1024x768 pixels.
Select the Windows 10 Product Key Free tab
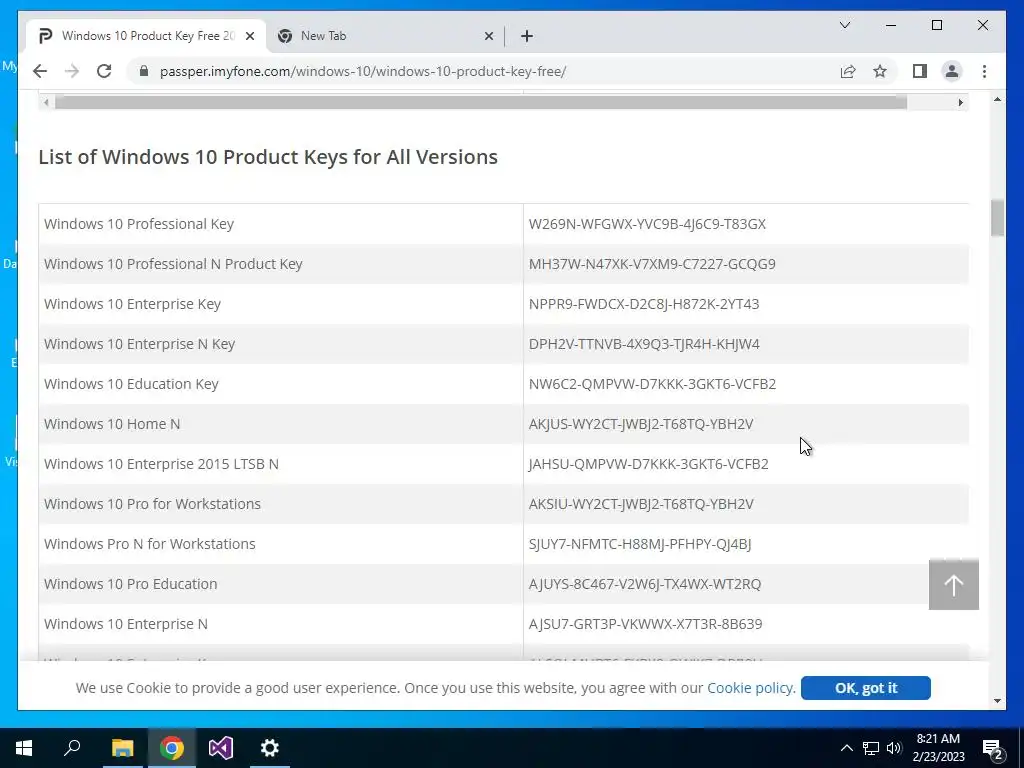pos(146,36)
